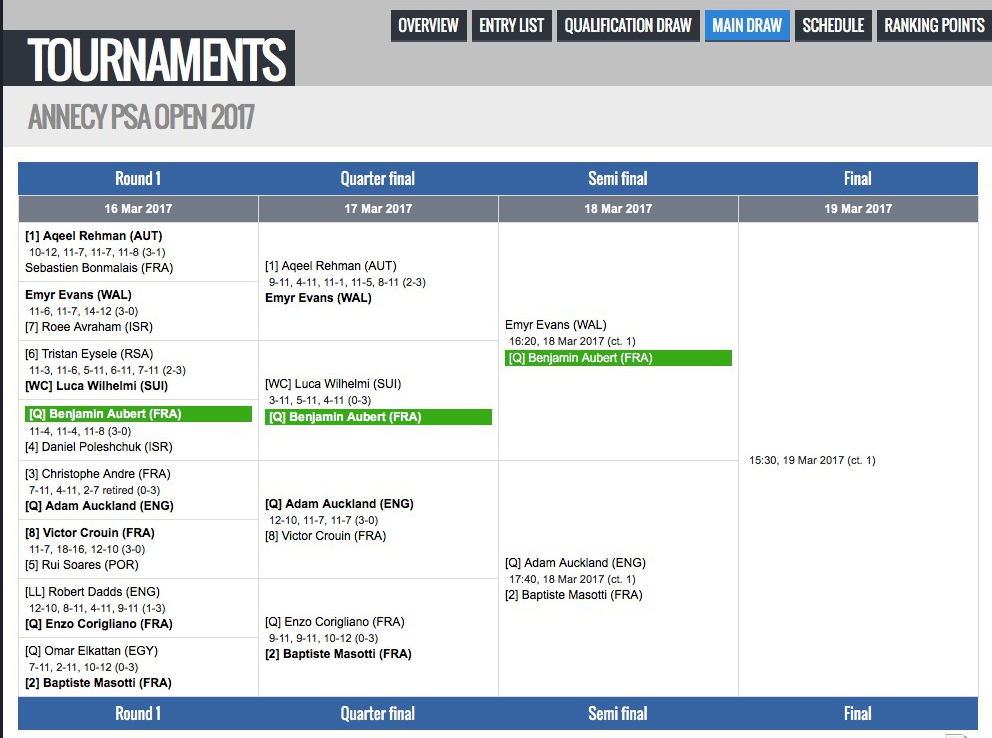Image resolution: width=992 pixels, height=738 pixels.
Task: Click the TOURNAMENTS header logo
Action: point(156,60)
